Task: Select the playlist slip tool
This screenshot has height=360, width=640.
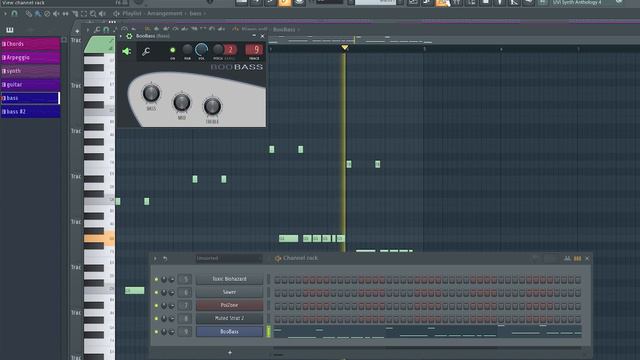Action: pyautogui.click(x=65, y=13)
